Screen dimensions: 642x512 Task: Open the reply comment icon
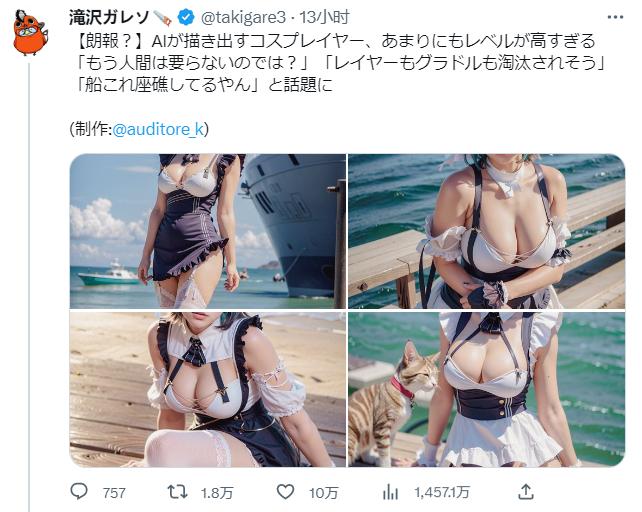pos(79,491)
